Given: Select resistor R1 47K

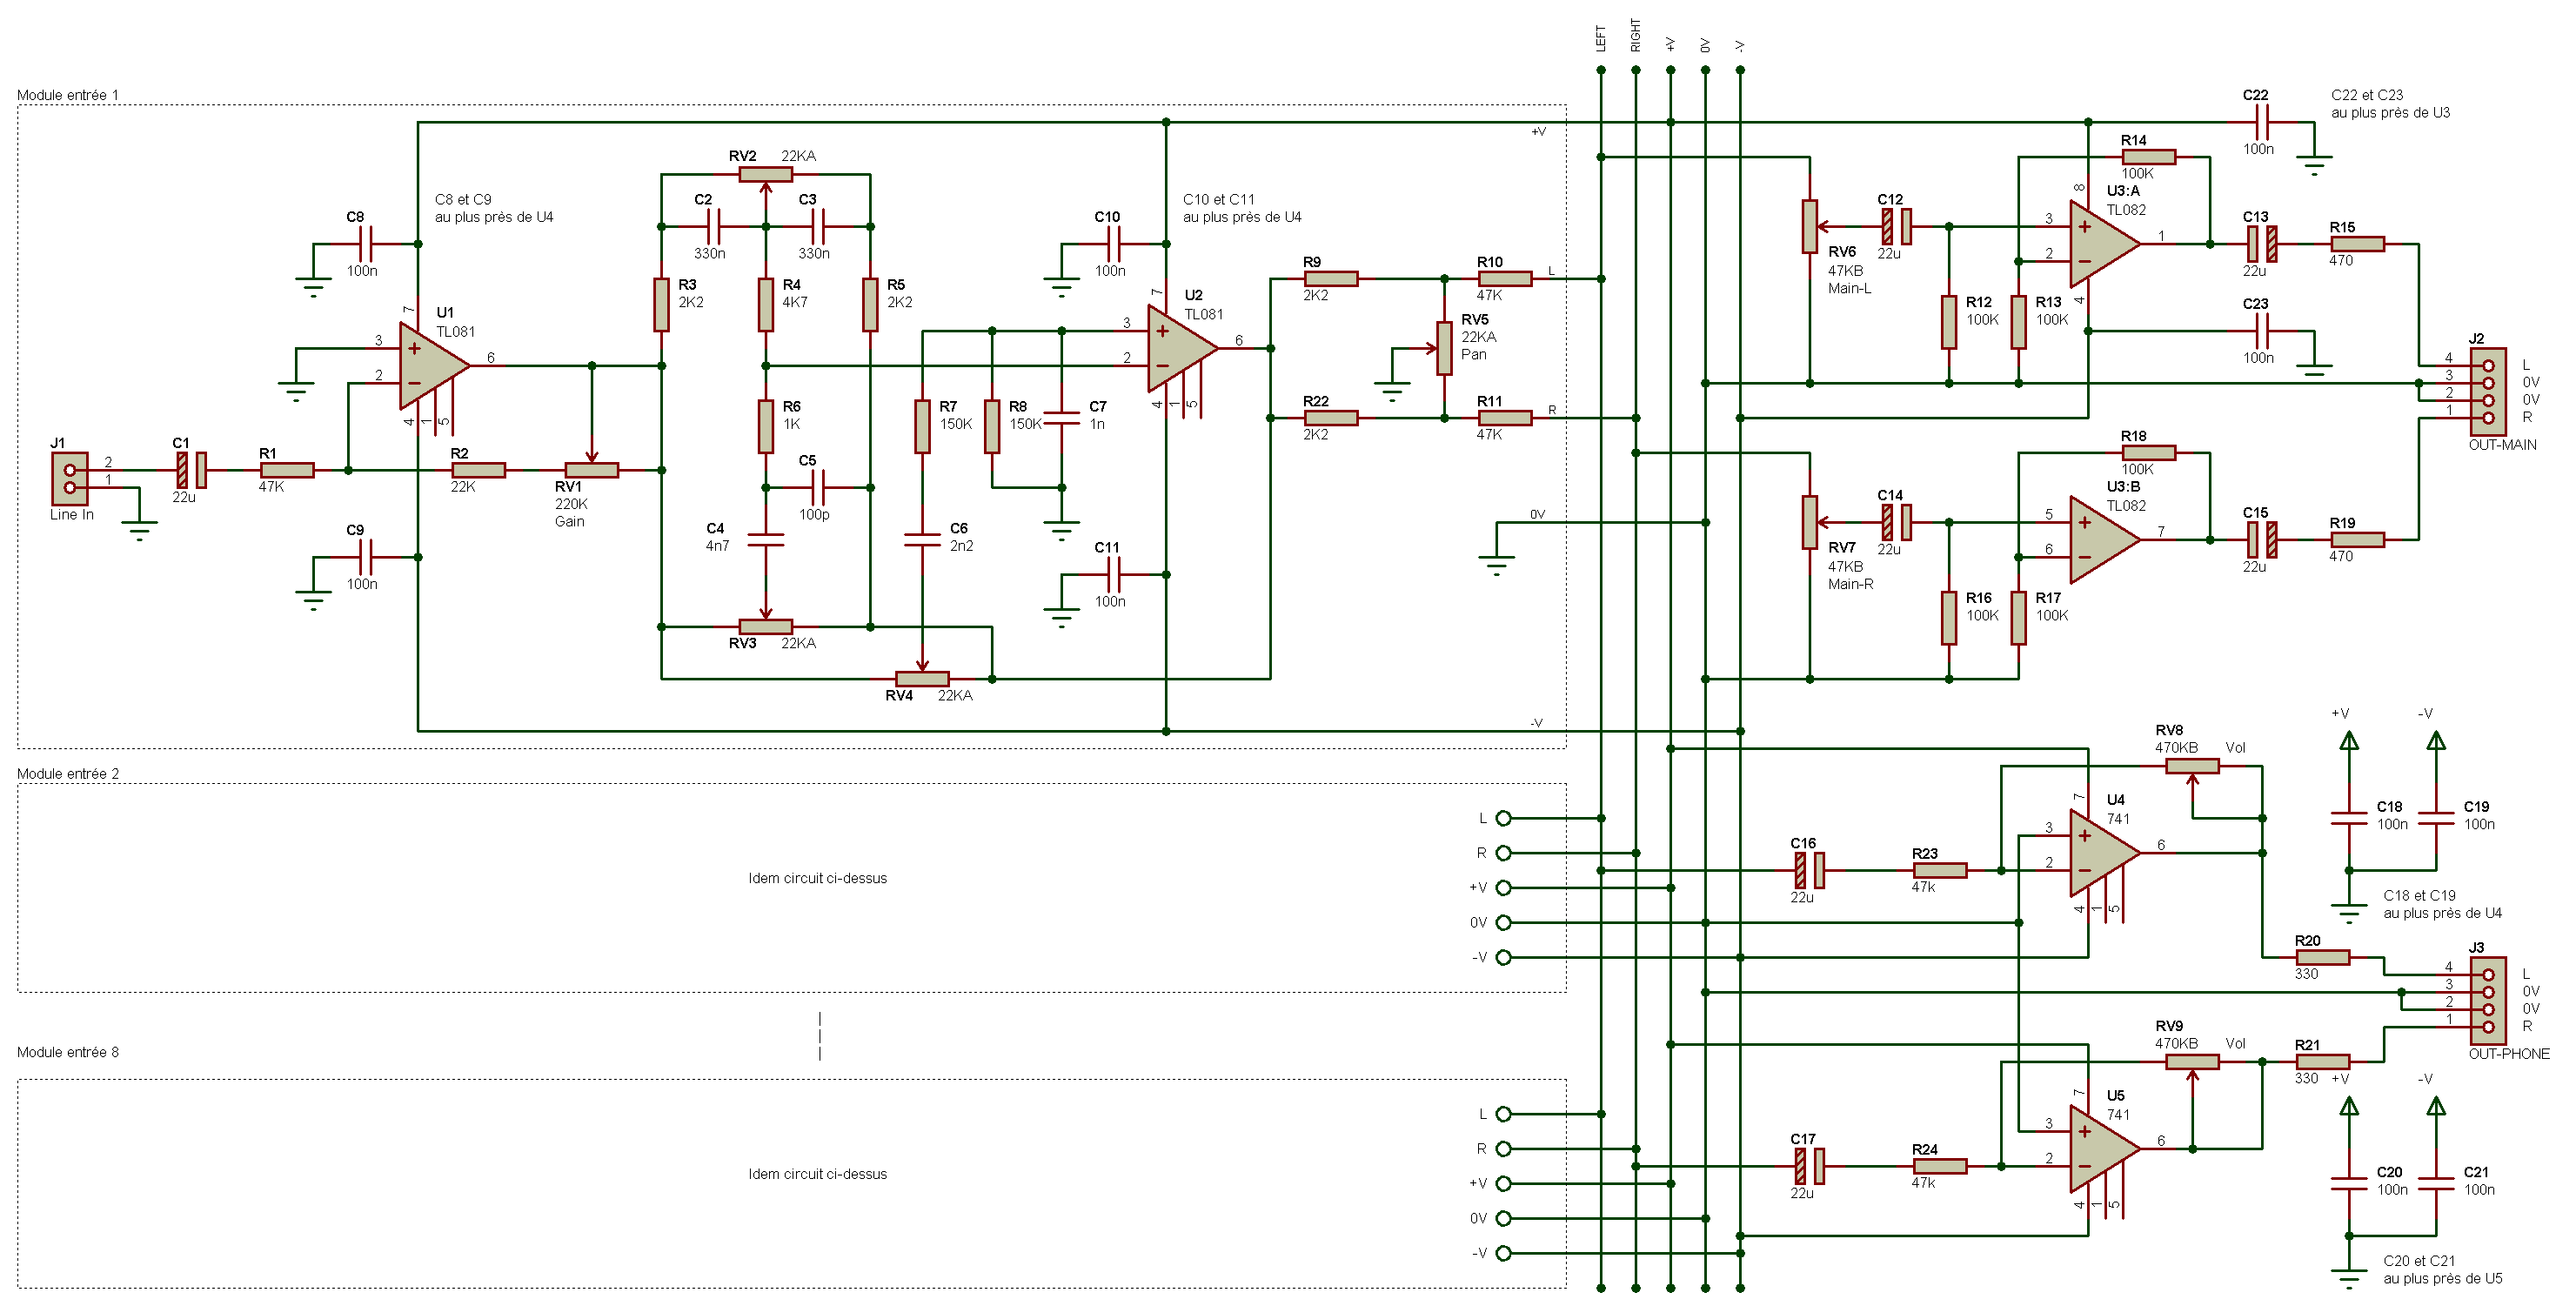Looking at the screenshot, I should click(x=287, y=470).
